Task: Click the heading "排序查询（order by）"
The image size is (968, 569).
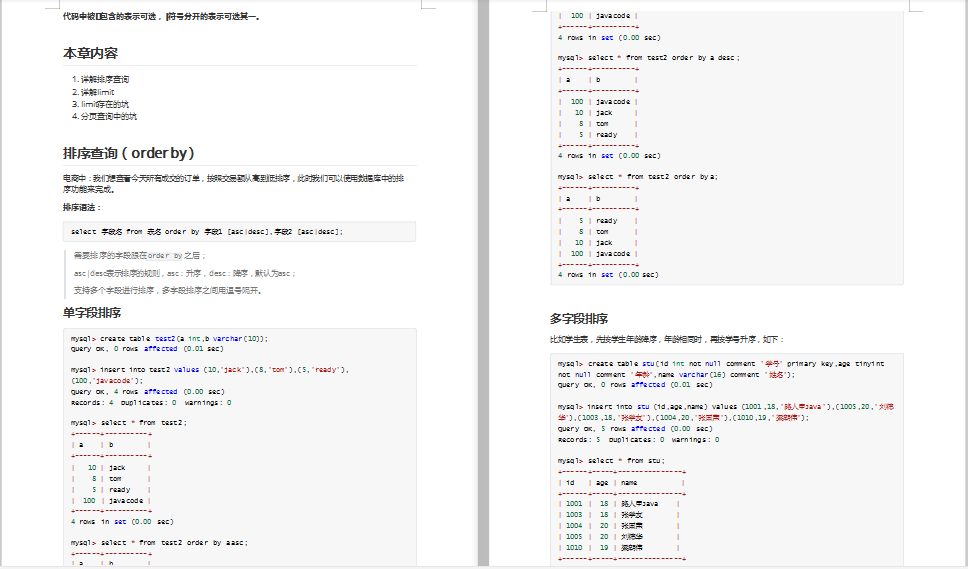Action: click(129, 153)
